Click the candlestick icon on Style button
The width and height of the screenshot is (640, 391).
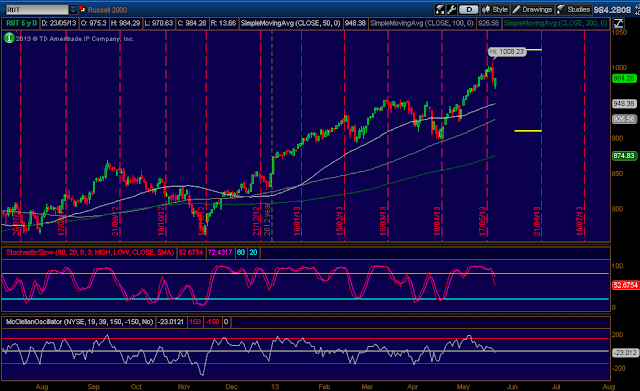486,9
